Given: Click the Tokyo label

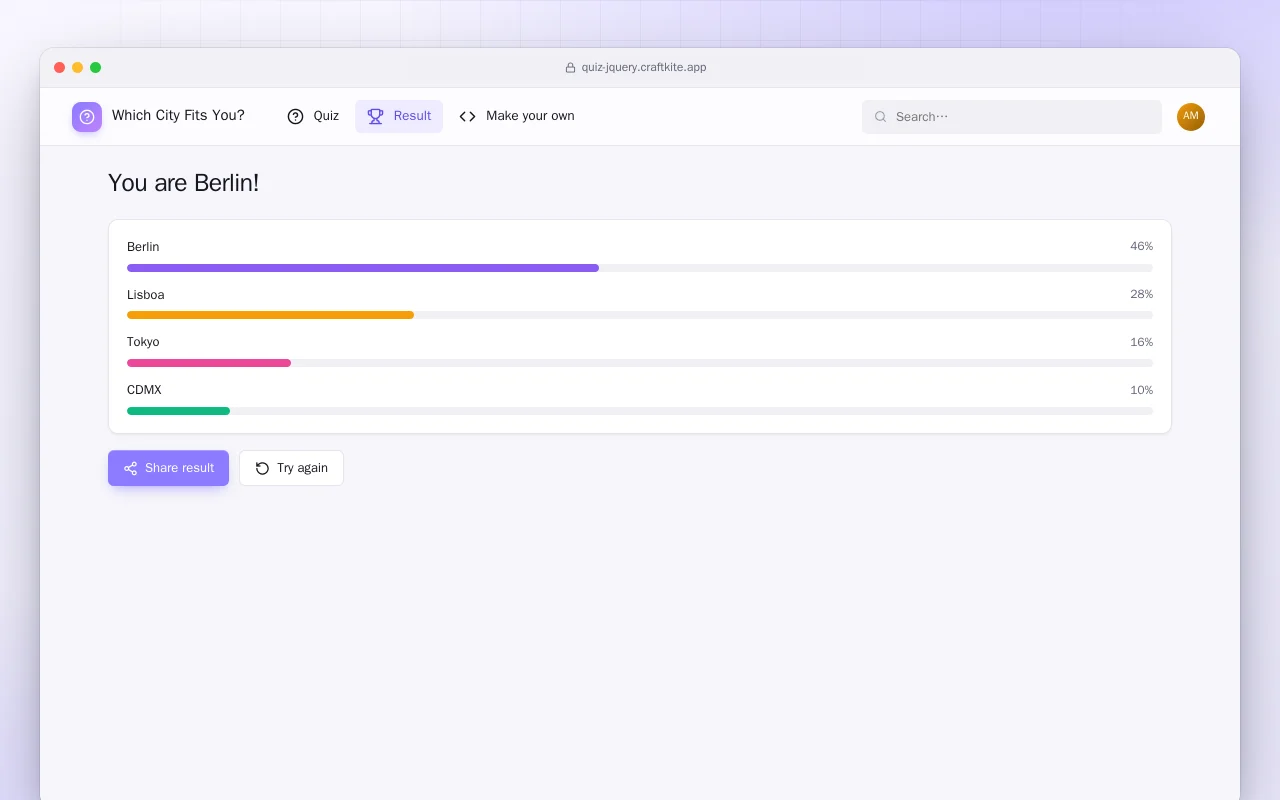Looking at the screenshot, I should (x=143, y=342).
